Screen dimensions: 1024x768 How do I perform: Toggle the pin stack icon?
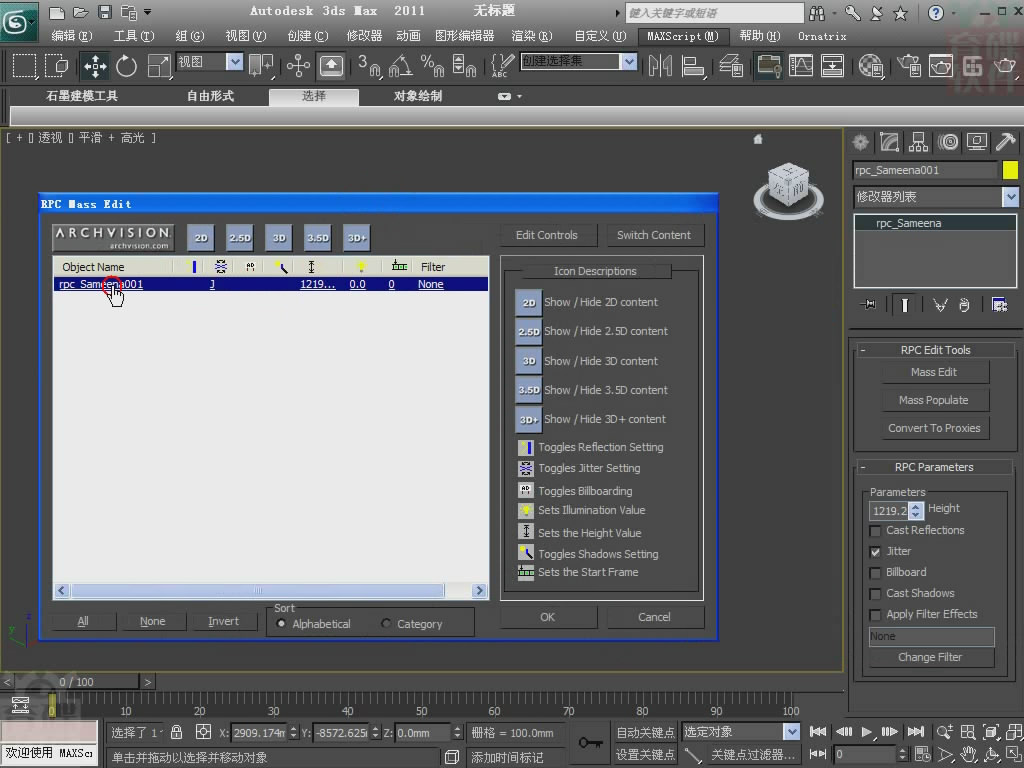pos(869,305)
